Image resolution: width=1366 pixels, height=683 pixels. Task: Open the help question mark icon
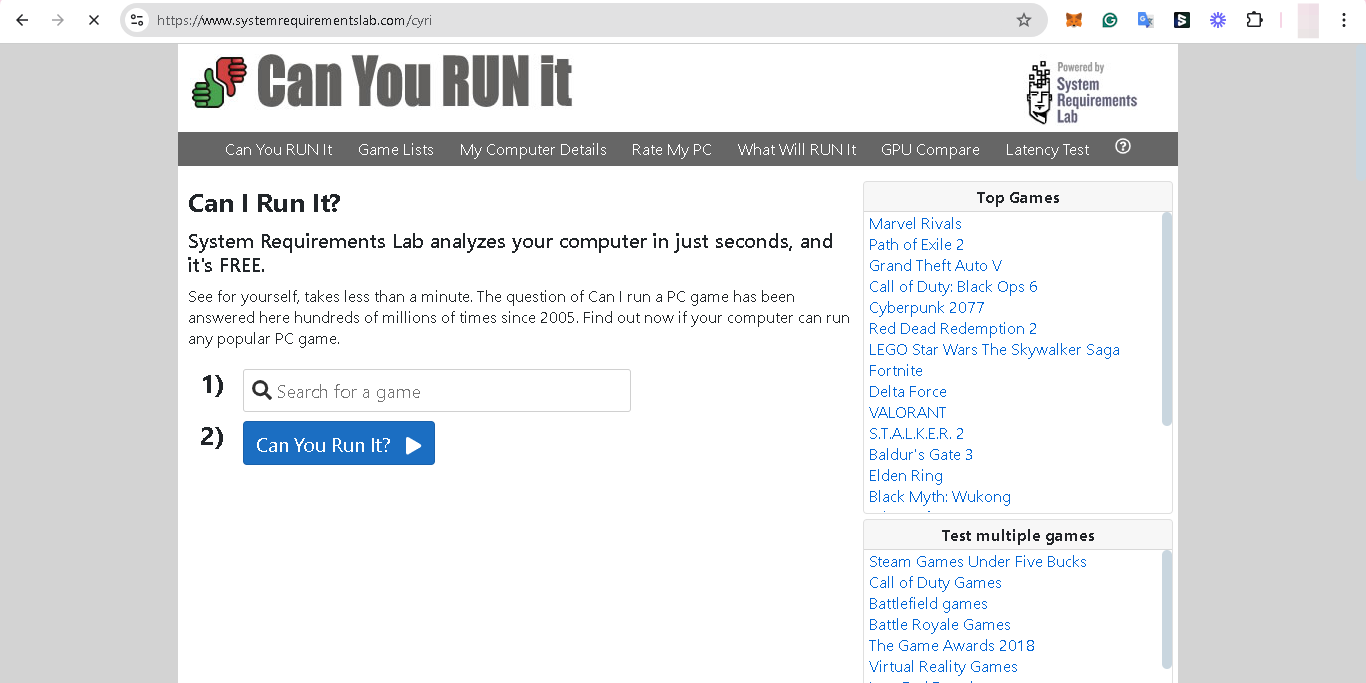click(1123, 146)
